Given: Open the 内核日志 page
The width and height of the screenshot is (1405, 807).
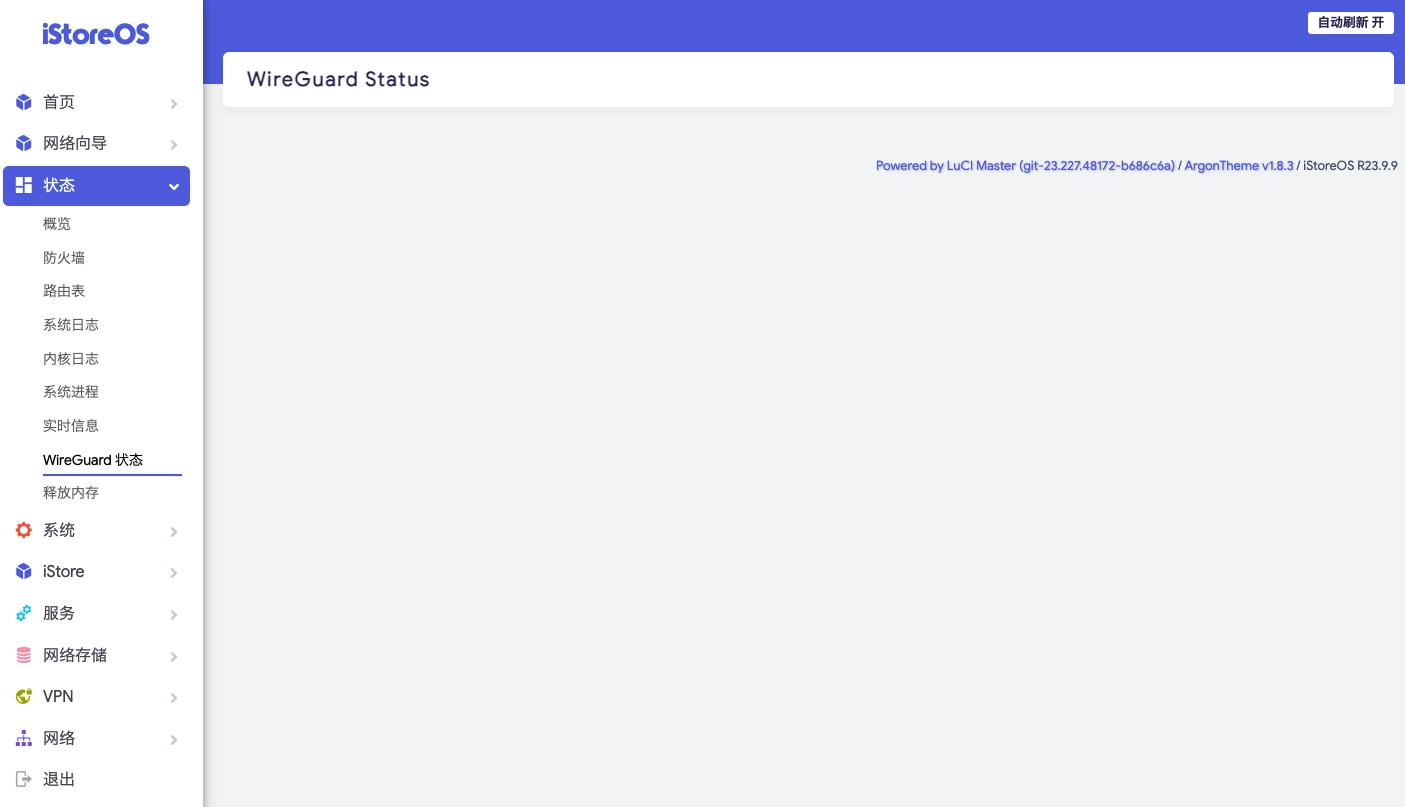Looking at the screenshot, I should click(x=71, y=359).
